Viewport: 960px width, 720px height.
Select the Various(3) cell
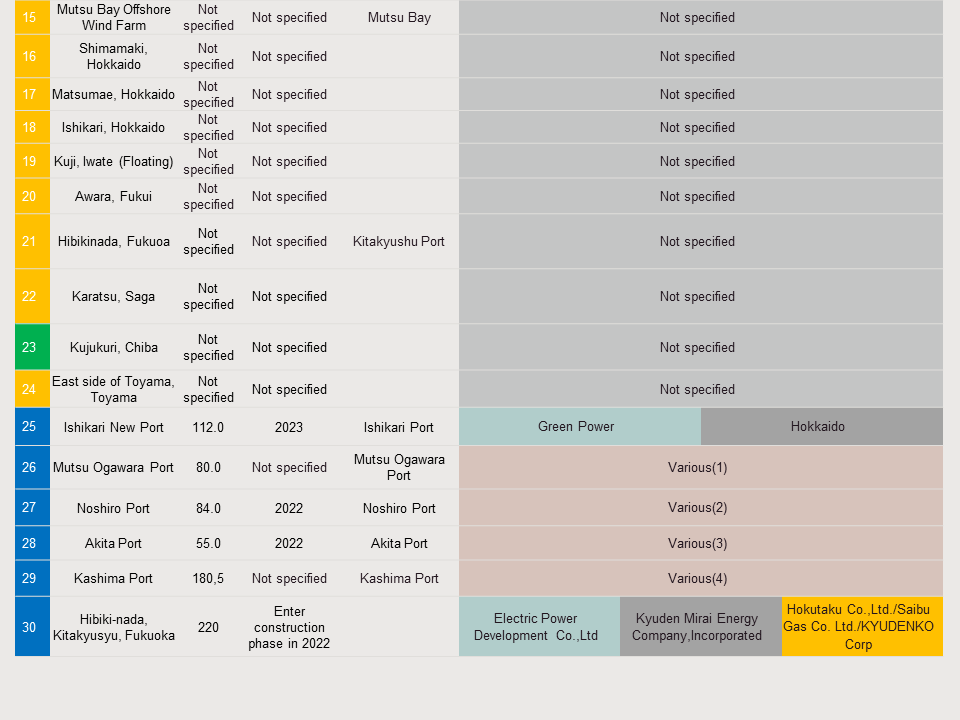point(698,543)
